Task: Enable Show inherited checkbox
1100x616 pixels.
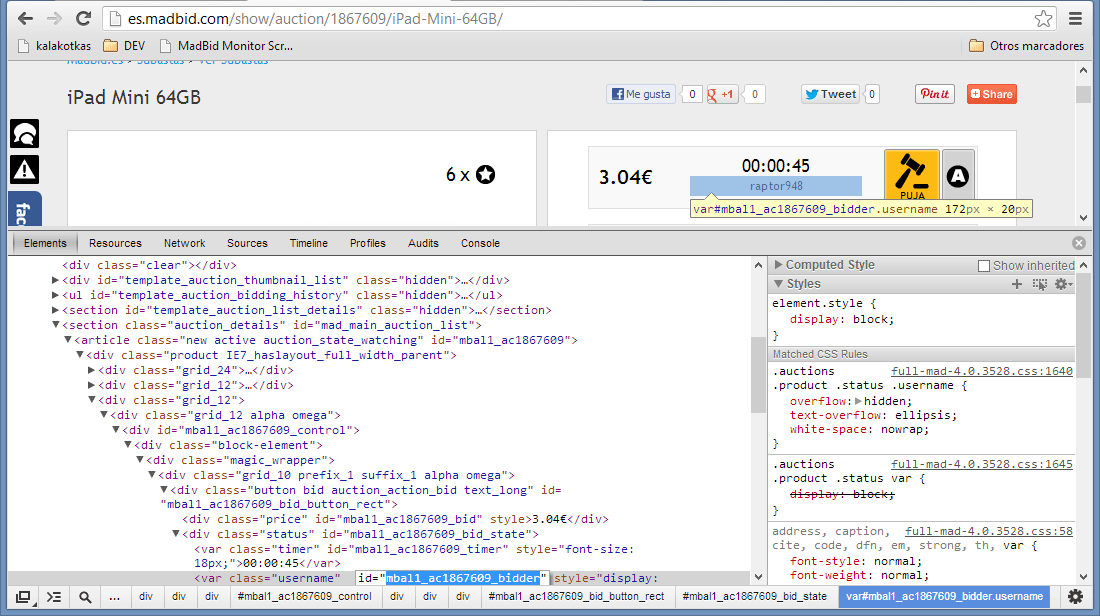Action: (984, 265)
